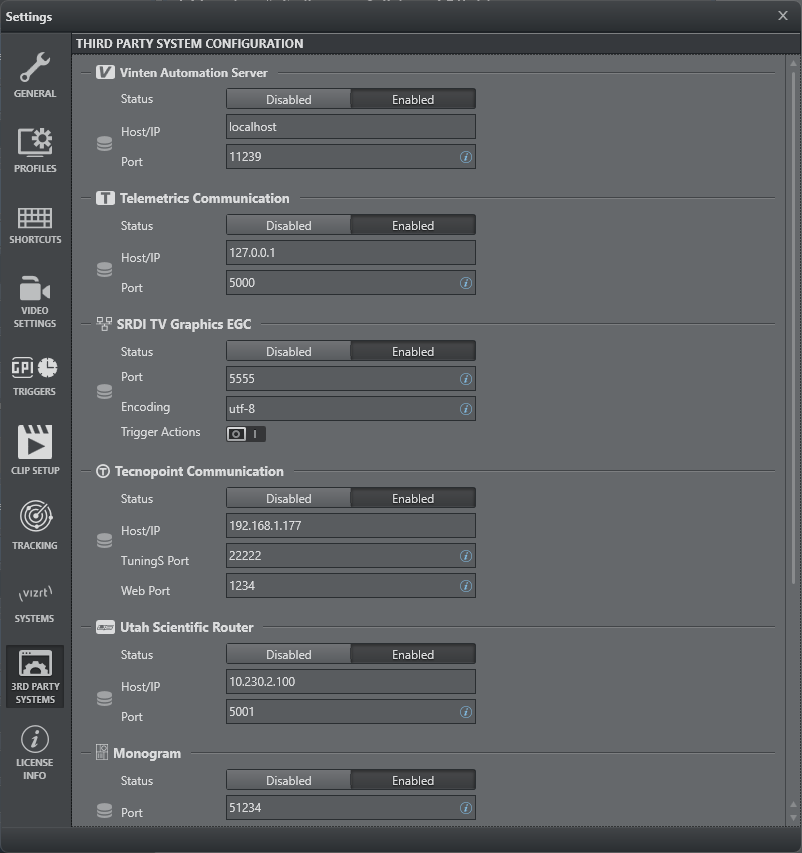Click the Web Port field 1234

(351, 585)
